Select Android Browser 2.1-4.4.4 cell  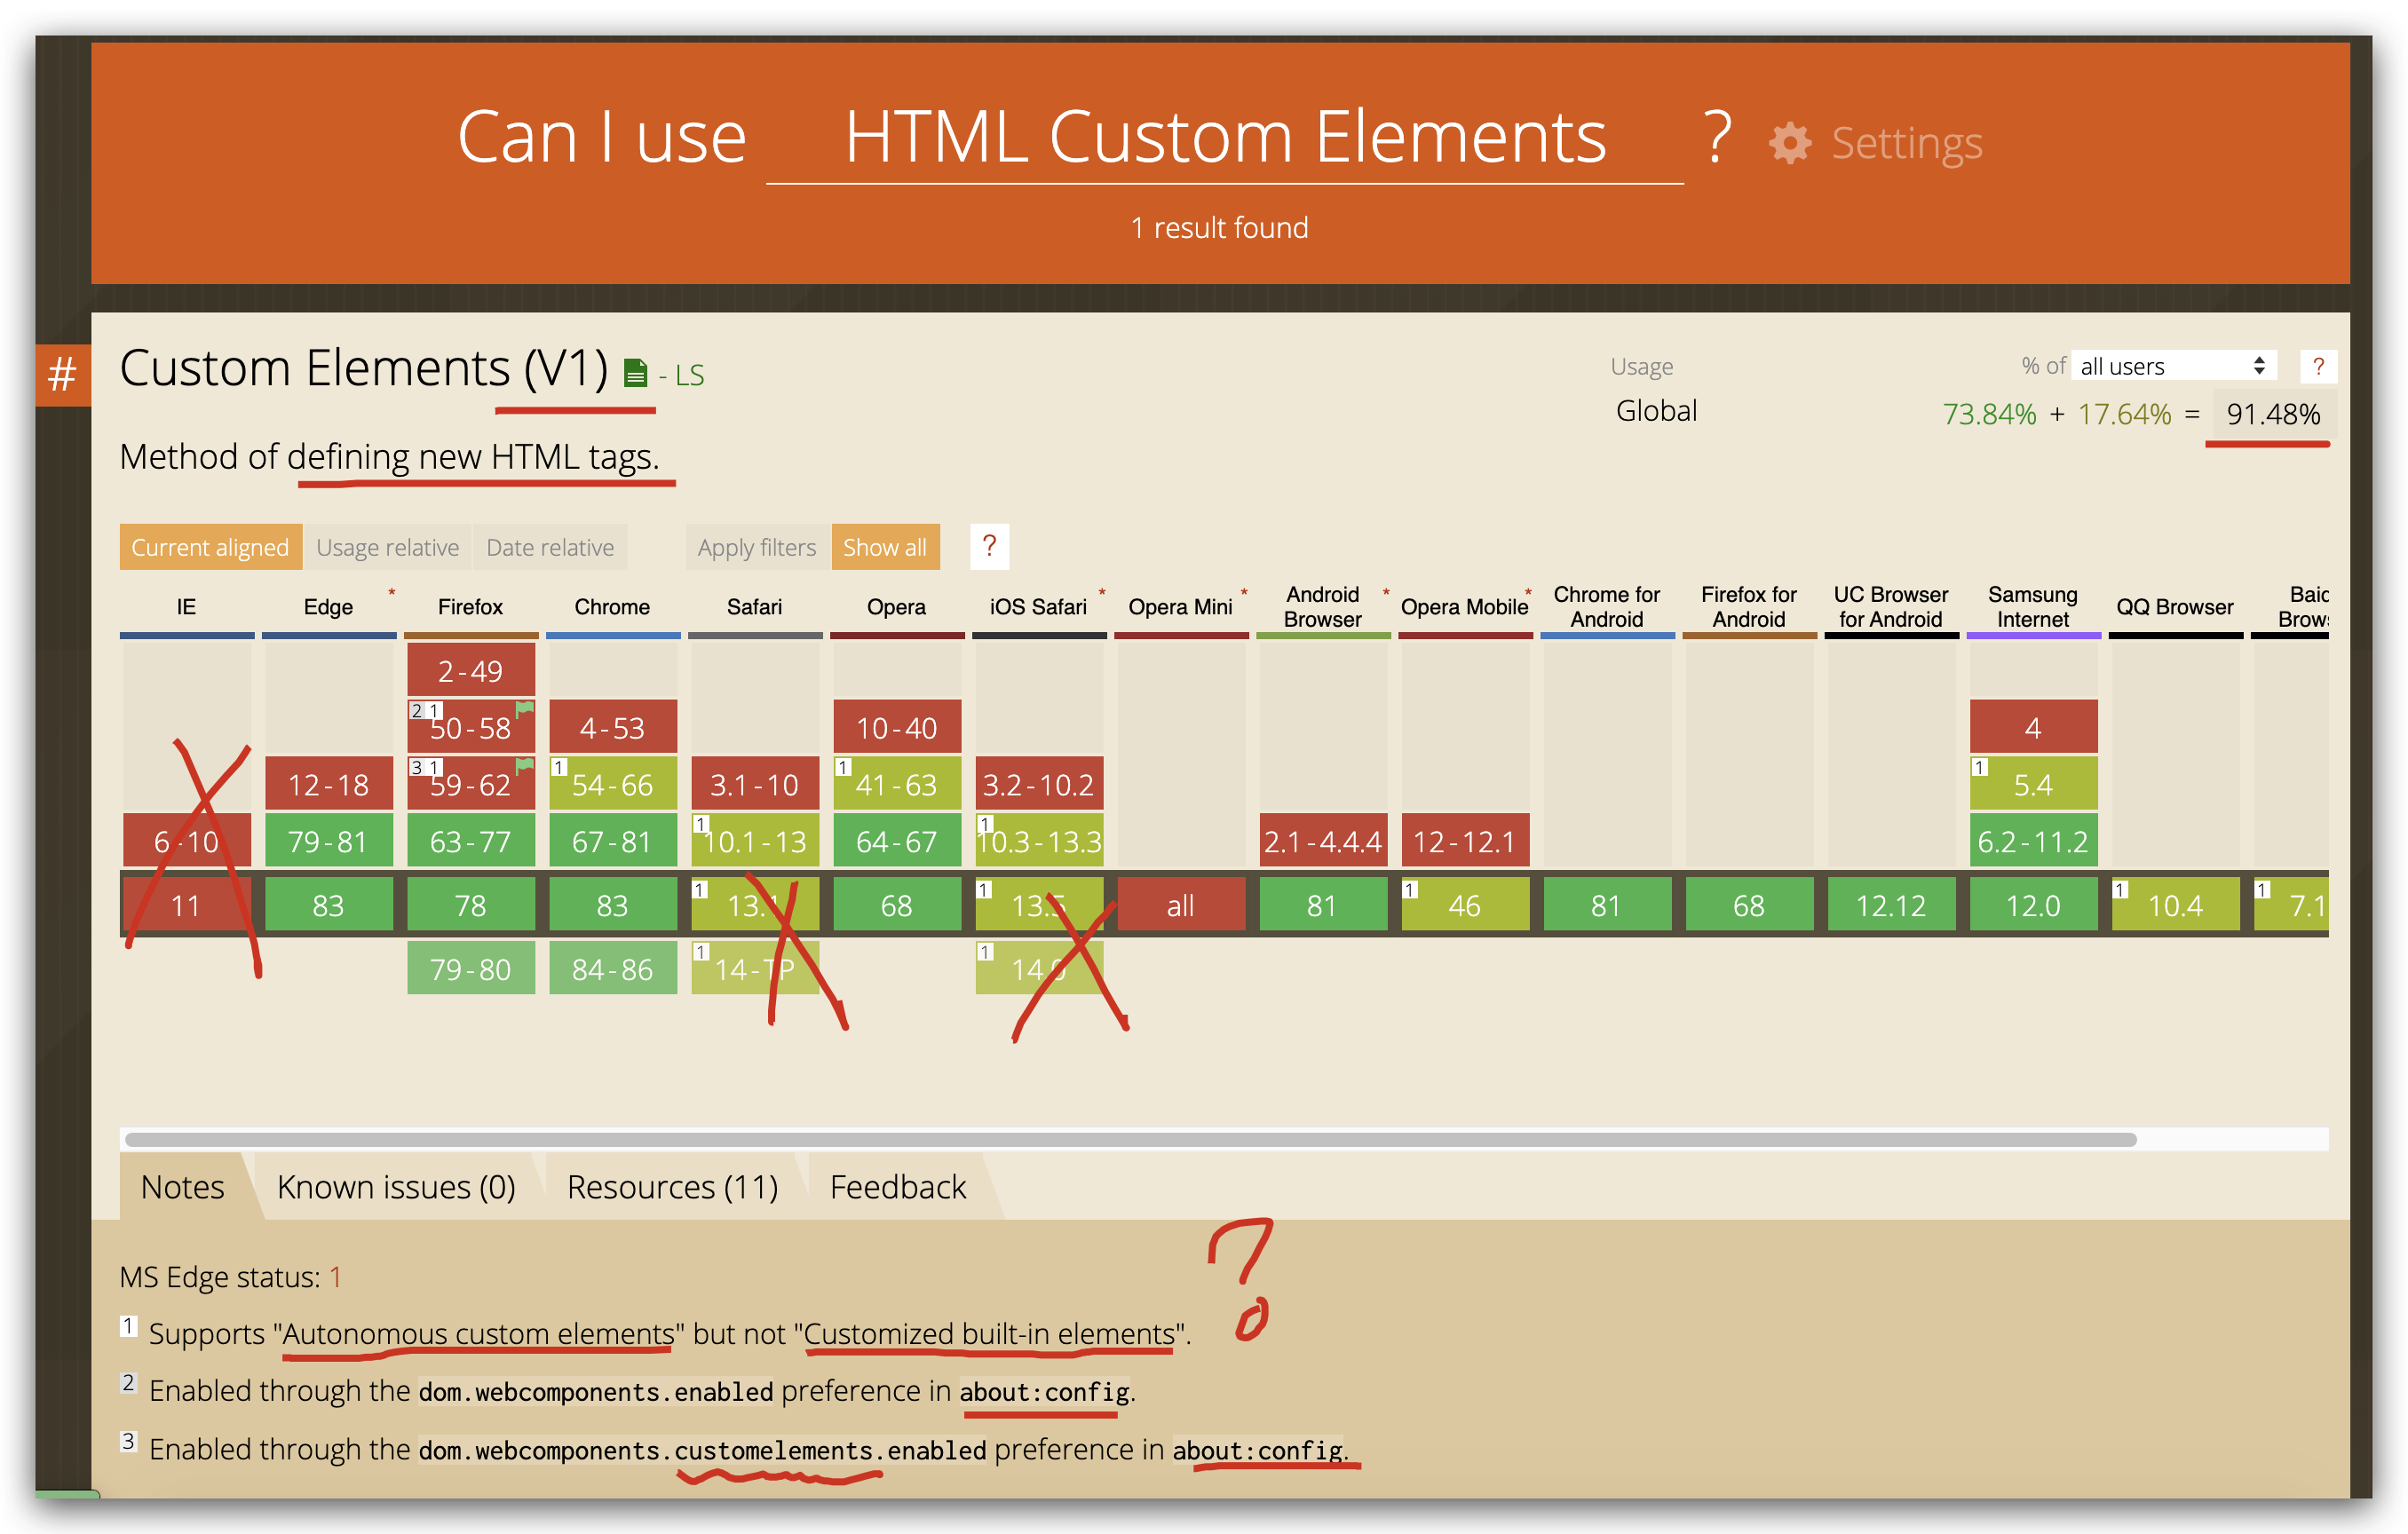point(1323,841)
